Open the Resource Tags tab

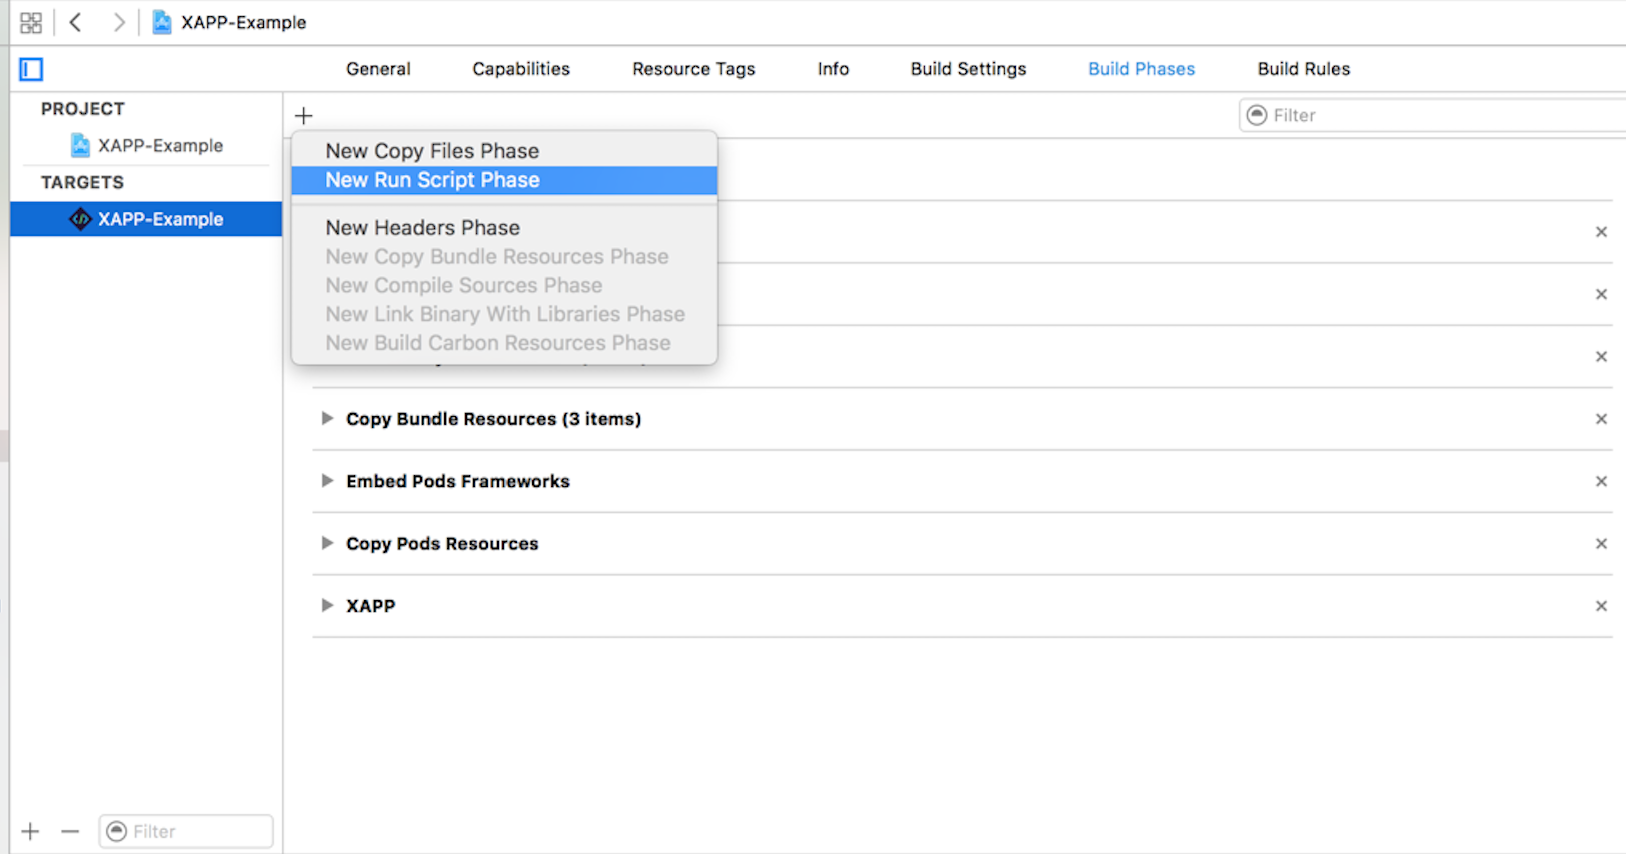click(693, 69)
